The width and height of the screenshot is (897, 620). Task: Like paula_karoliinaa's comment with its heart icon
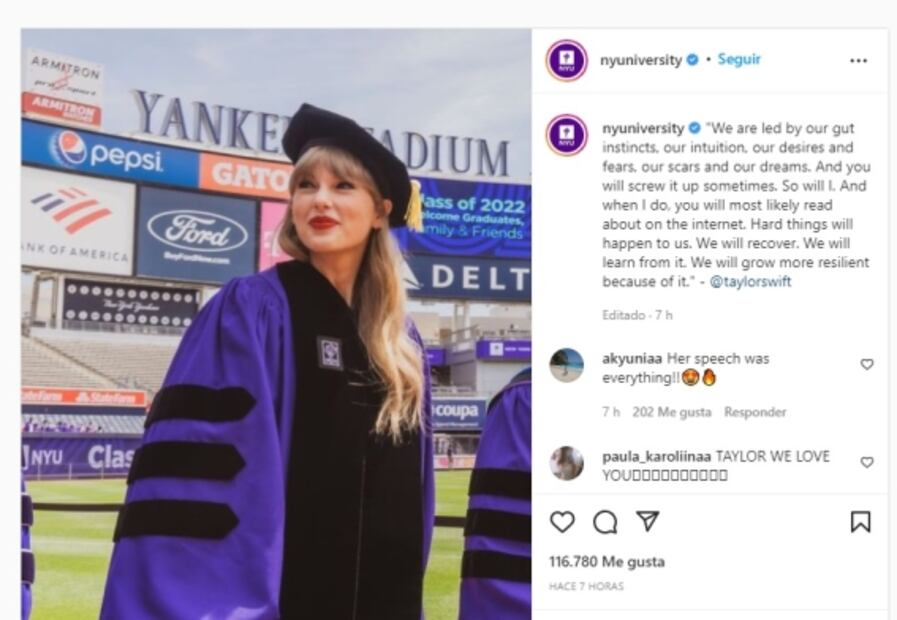tap(868, 461)
